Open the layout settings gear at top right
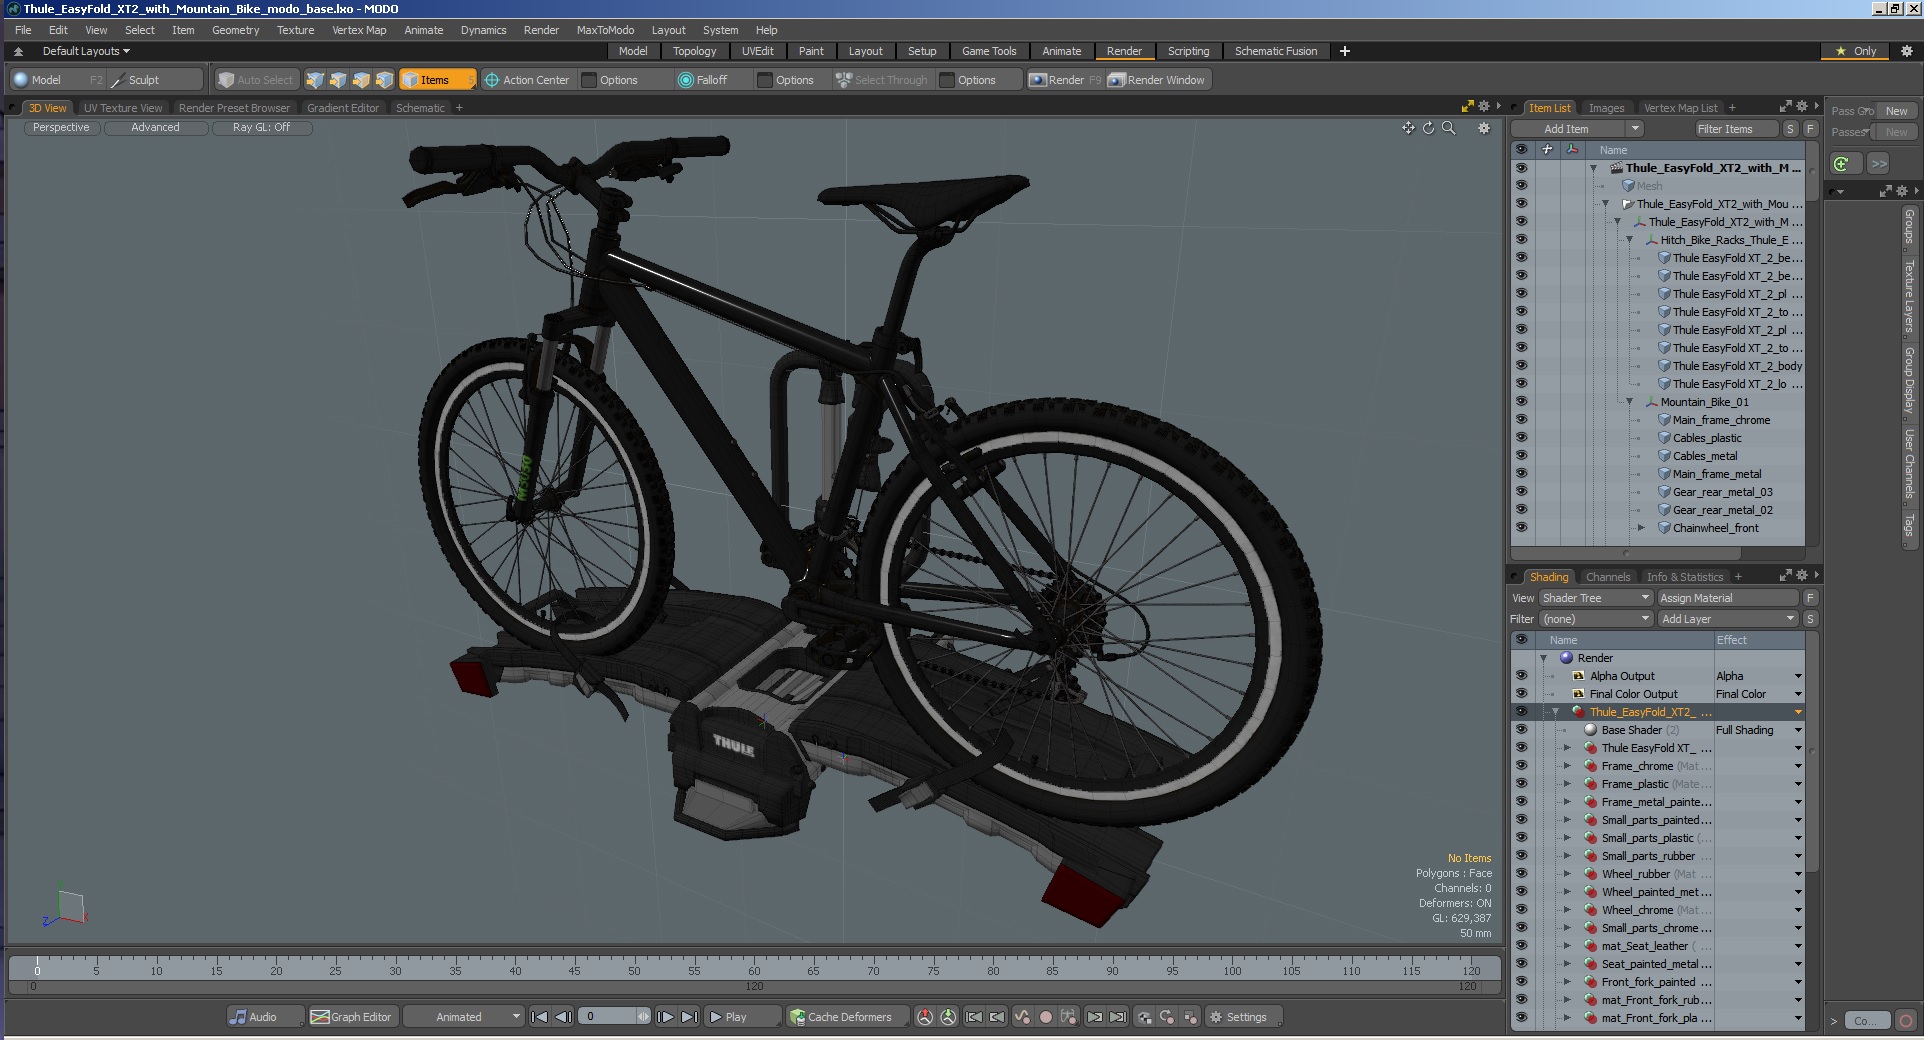 [1906, 51]
